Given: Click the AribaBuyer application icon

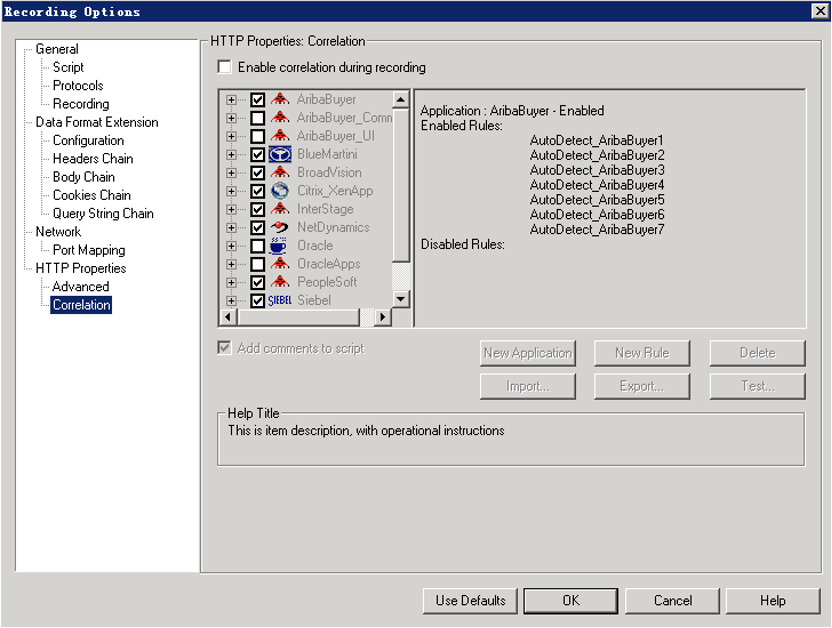Looking at the screenshot, I should point(280,99).
